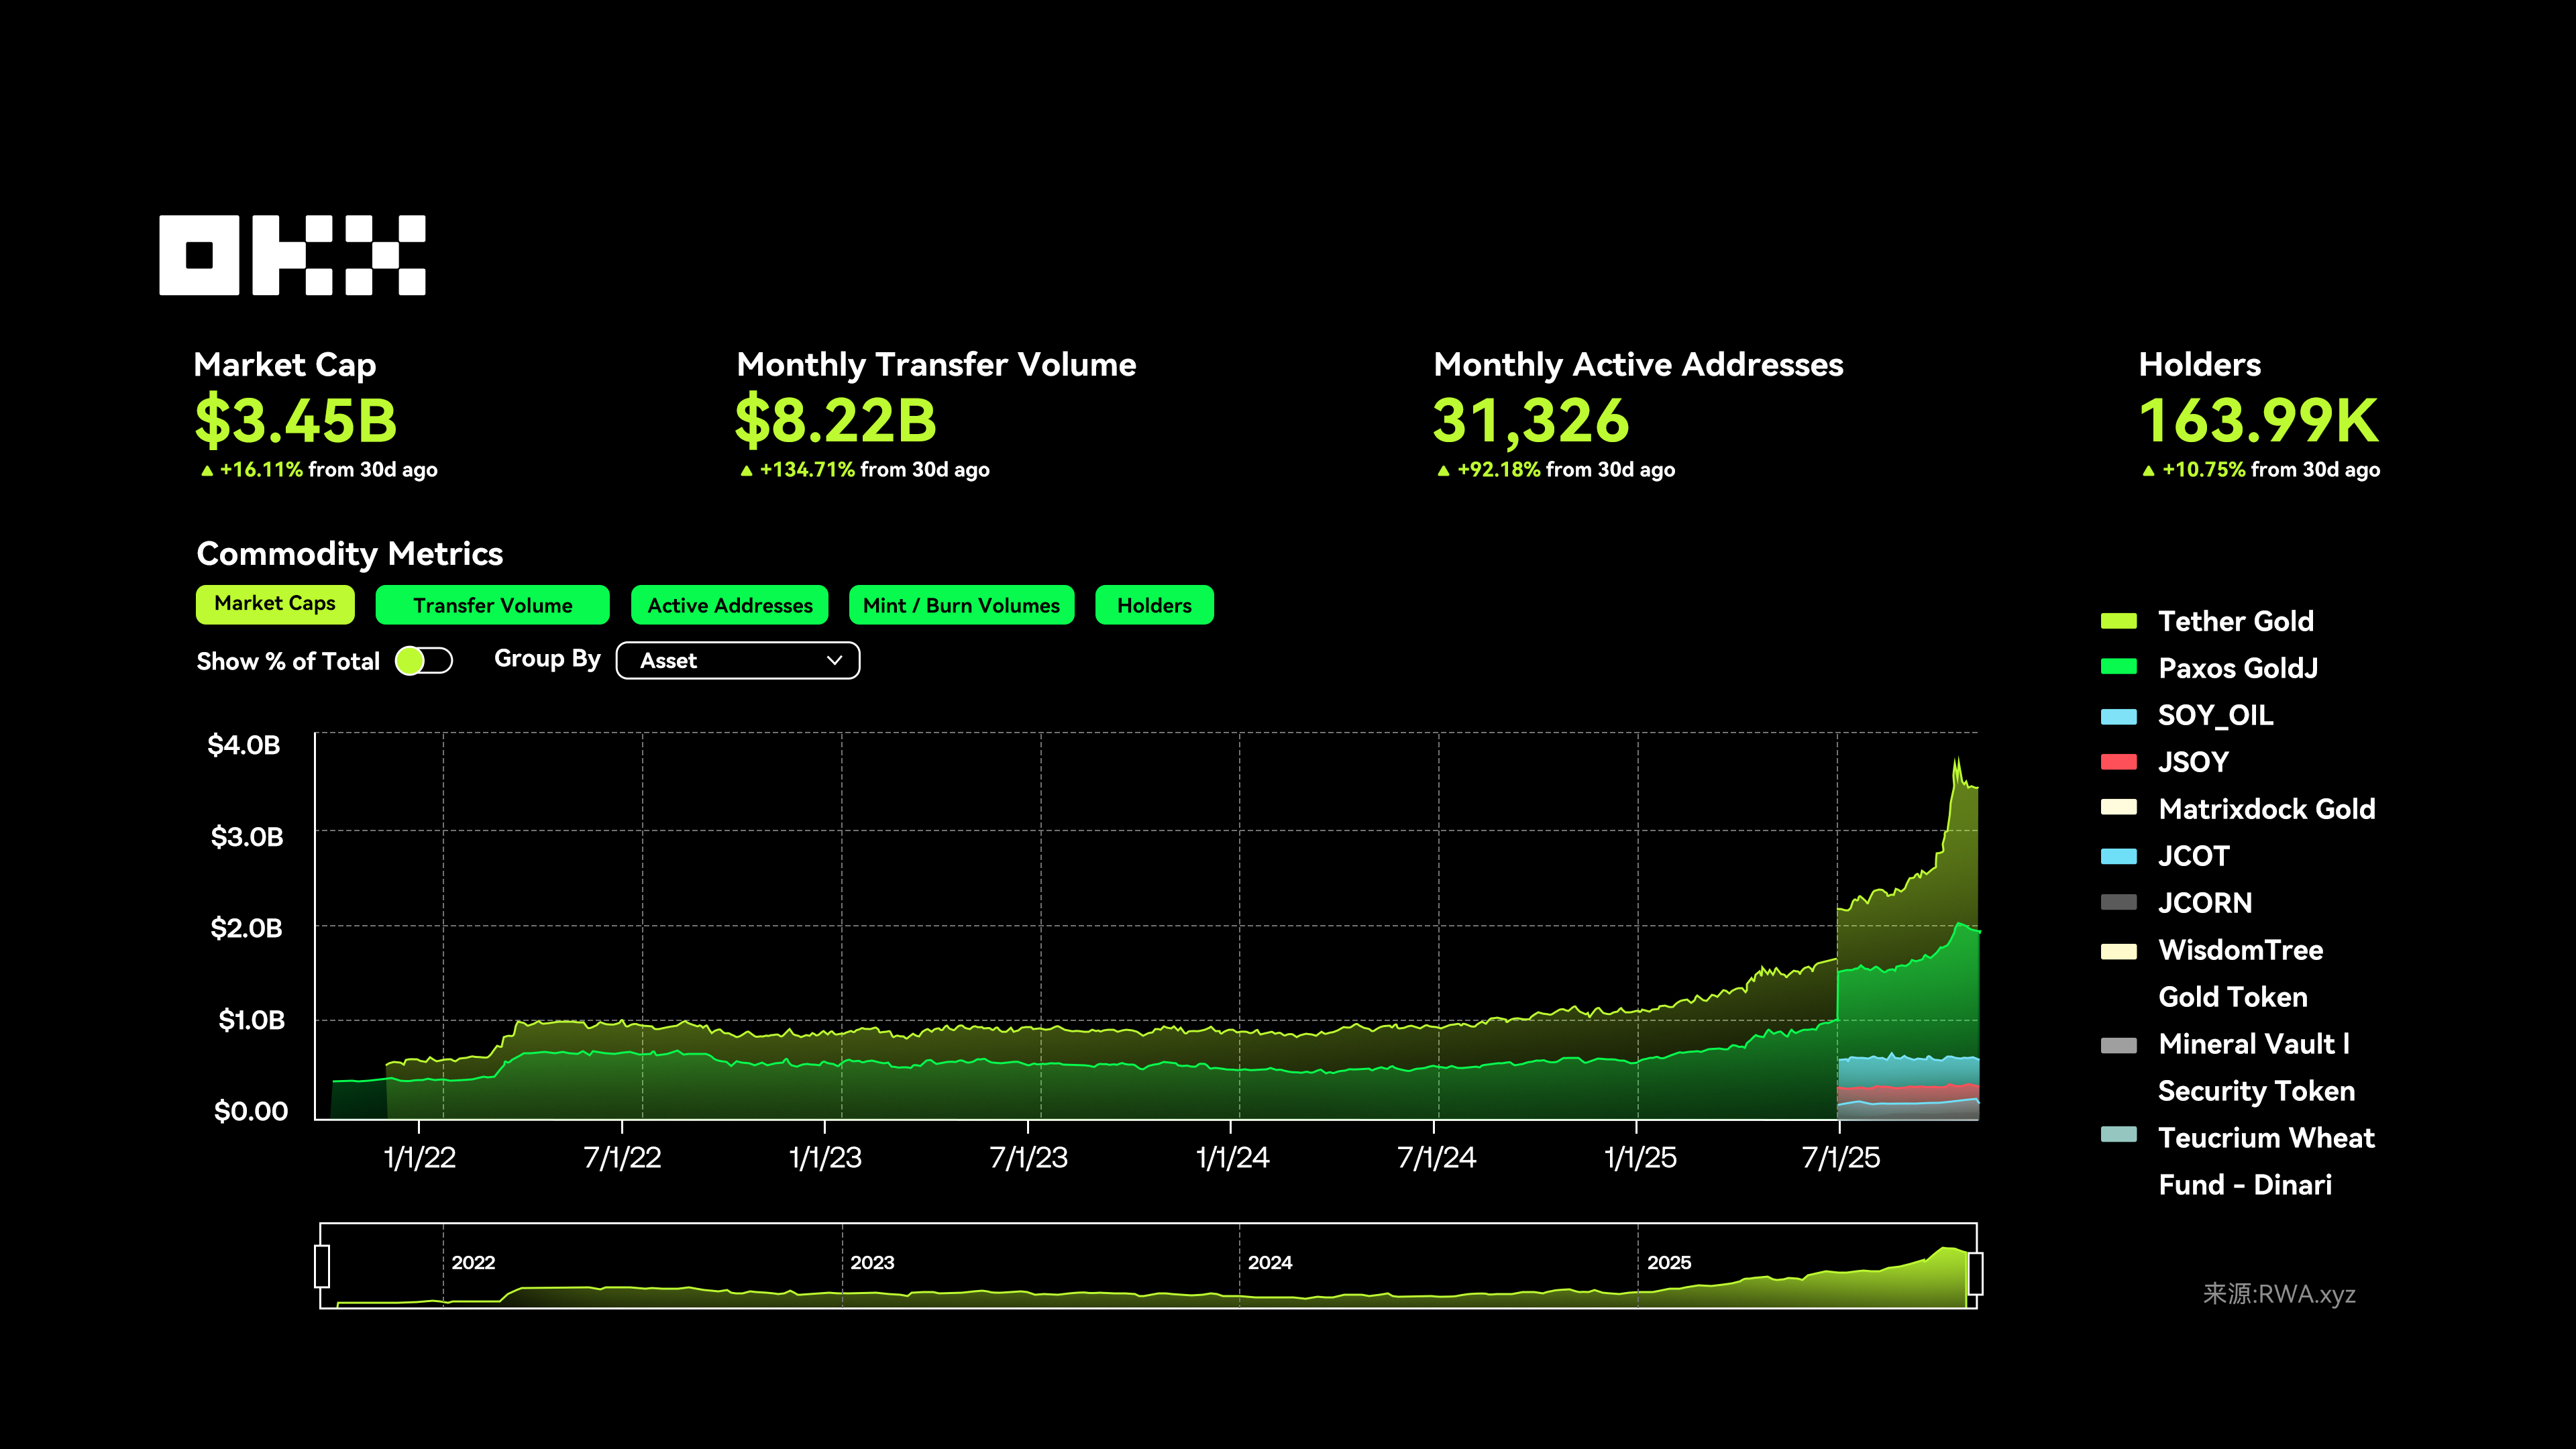
Task: Click the Matrixdock Gold legend icon
Action: click(2118, 807)
